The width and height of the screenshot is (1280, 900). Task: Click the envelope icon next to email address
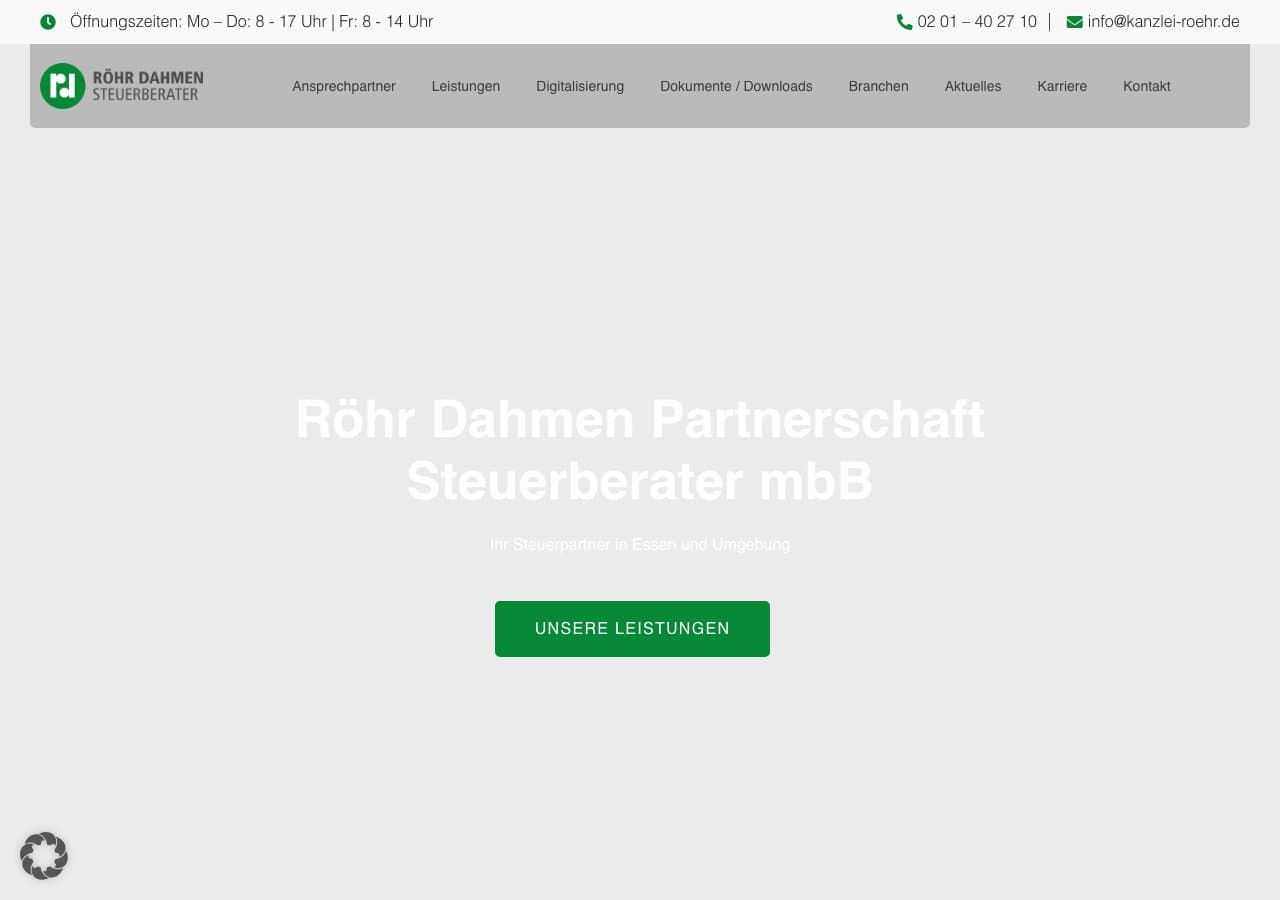(x=1074, y=21)
